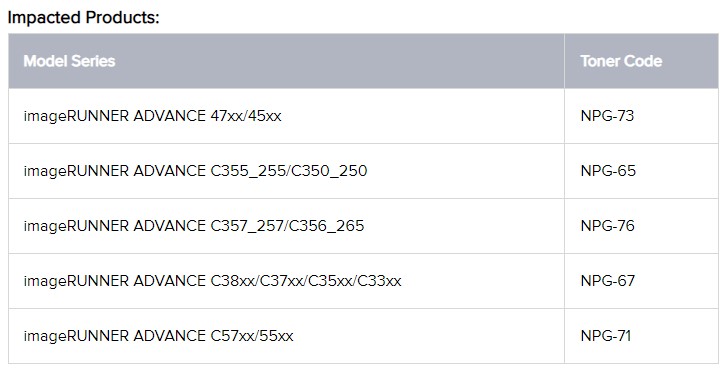Screen dimensions: 726x373
Task: Click the Model Series column header
Action: pyautogui.click(x=69, y=61)
